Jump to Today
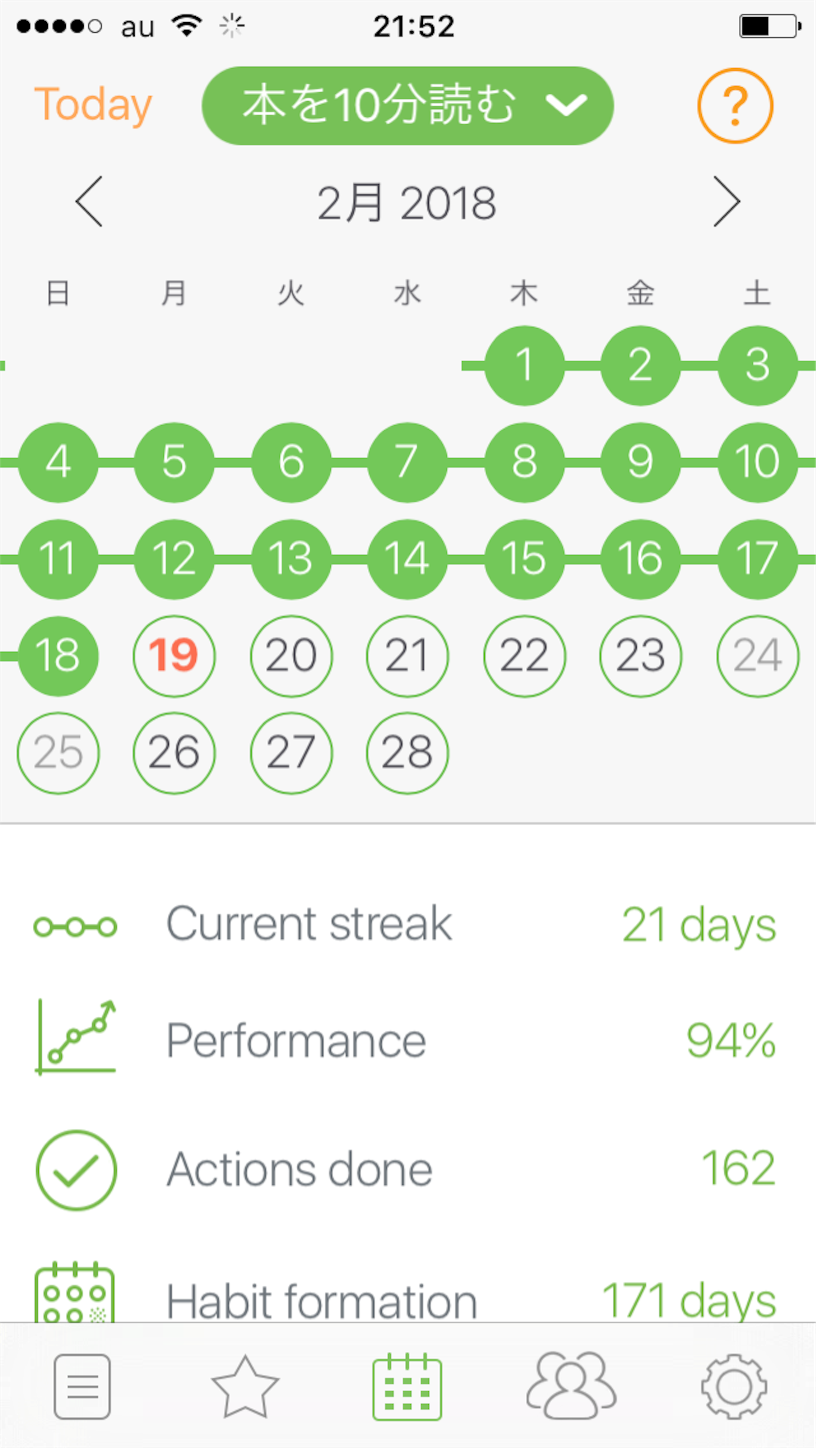Viewport: 816px width, 1448px height. pos(93,105)
